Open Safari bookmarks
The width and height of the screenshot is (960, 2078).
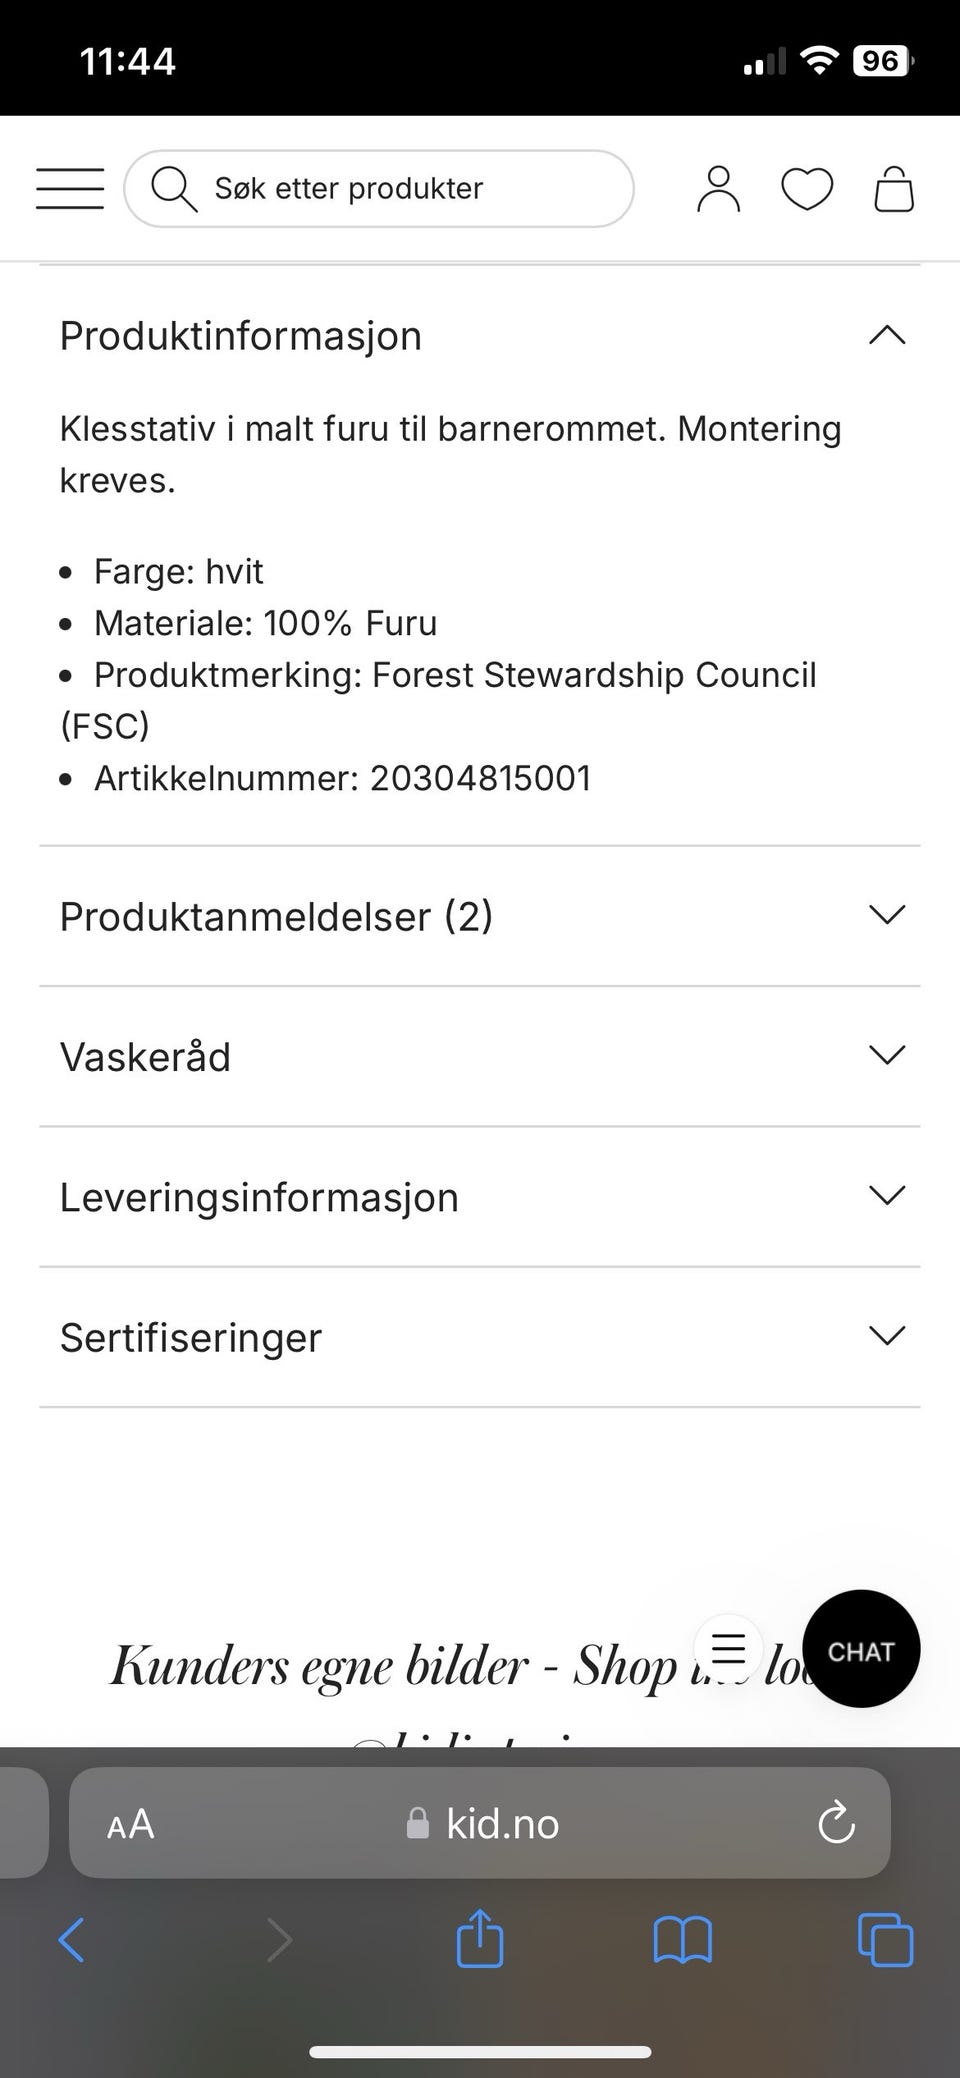[682, 1940]
